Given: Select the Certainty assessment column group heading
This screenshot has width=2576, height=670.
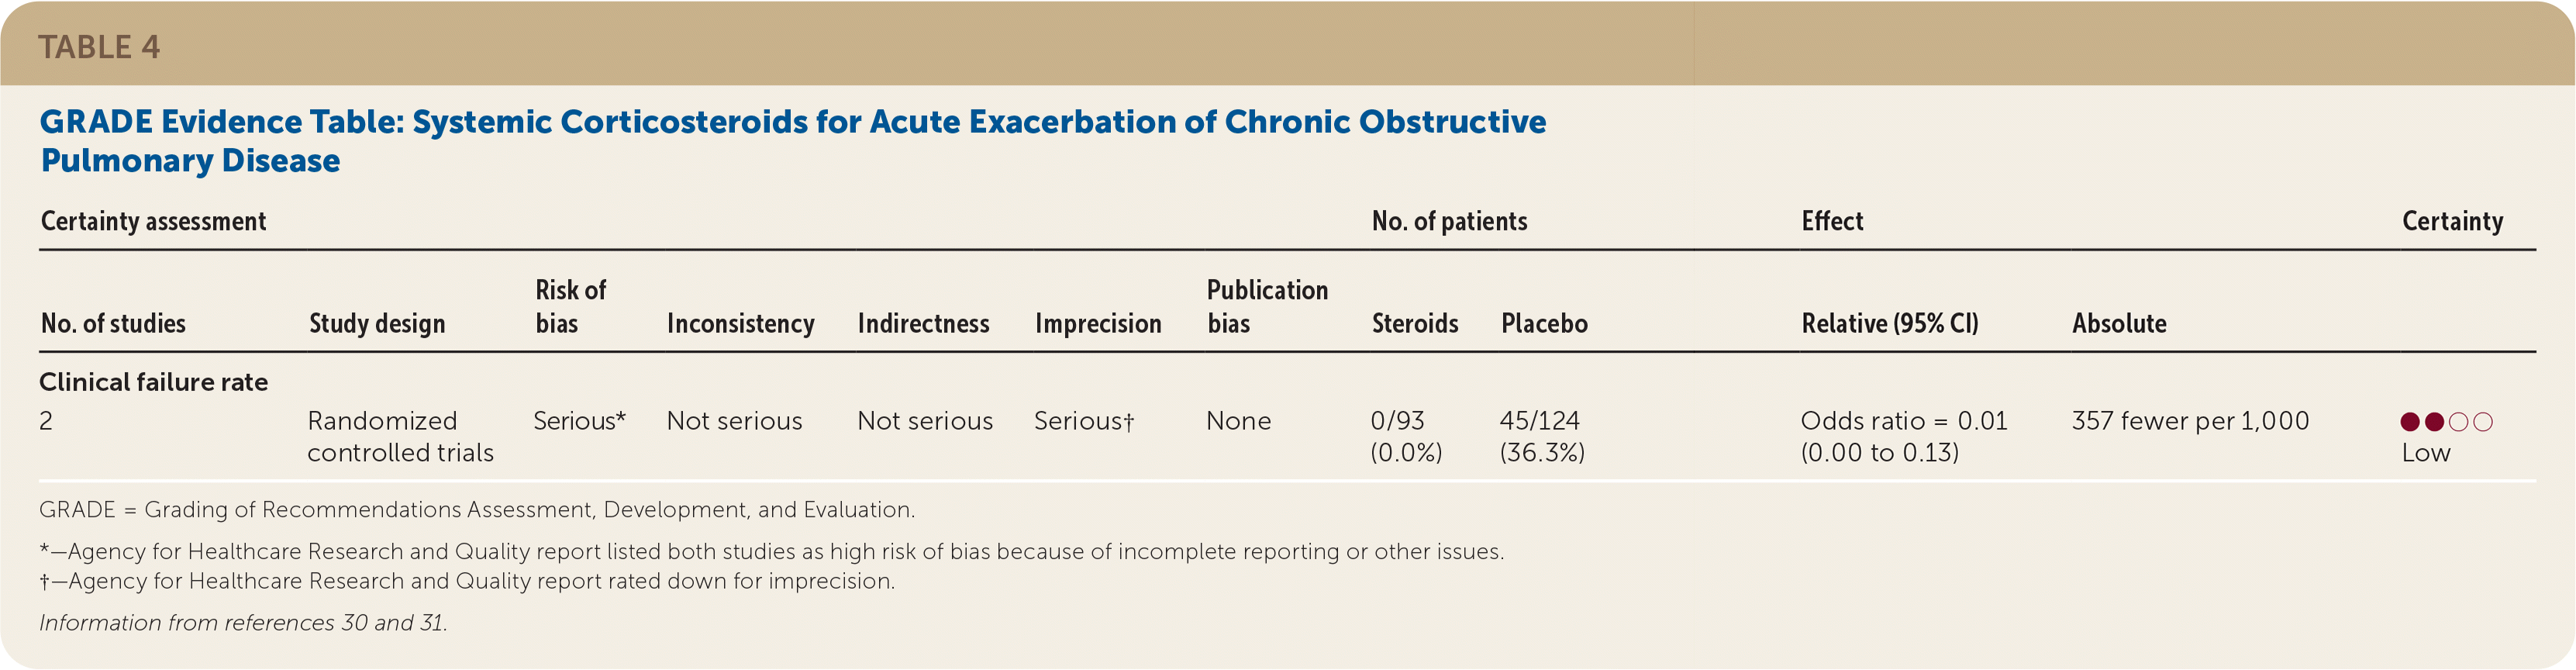Looking at the screenshot, I should pyautogui.click(x=153, y=221).
